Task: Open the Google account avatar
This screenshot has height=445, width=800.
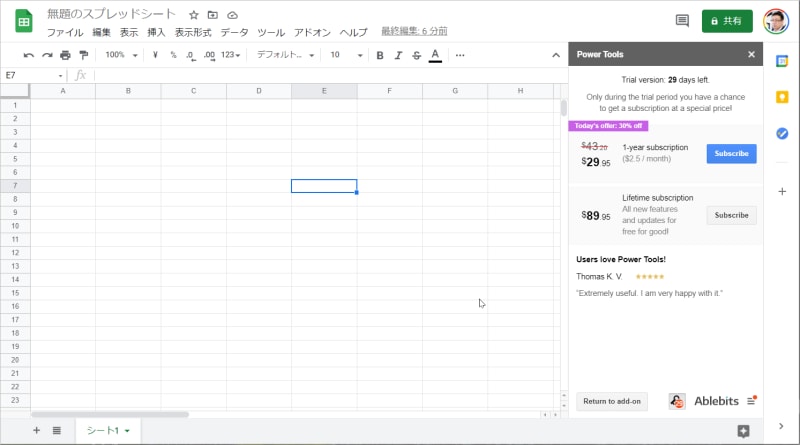Action: pos(776,21)
